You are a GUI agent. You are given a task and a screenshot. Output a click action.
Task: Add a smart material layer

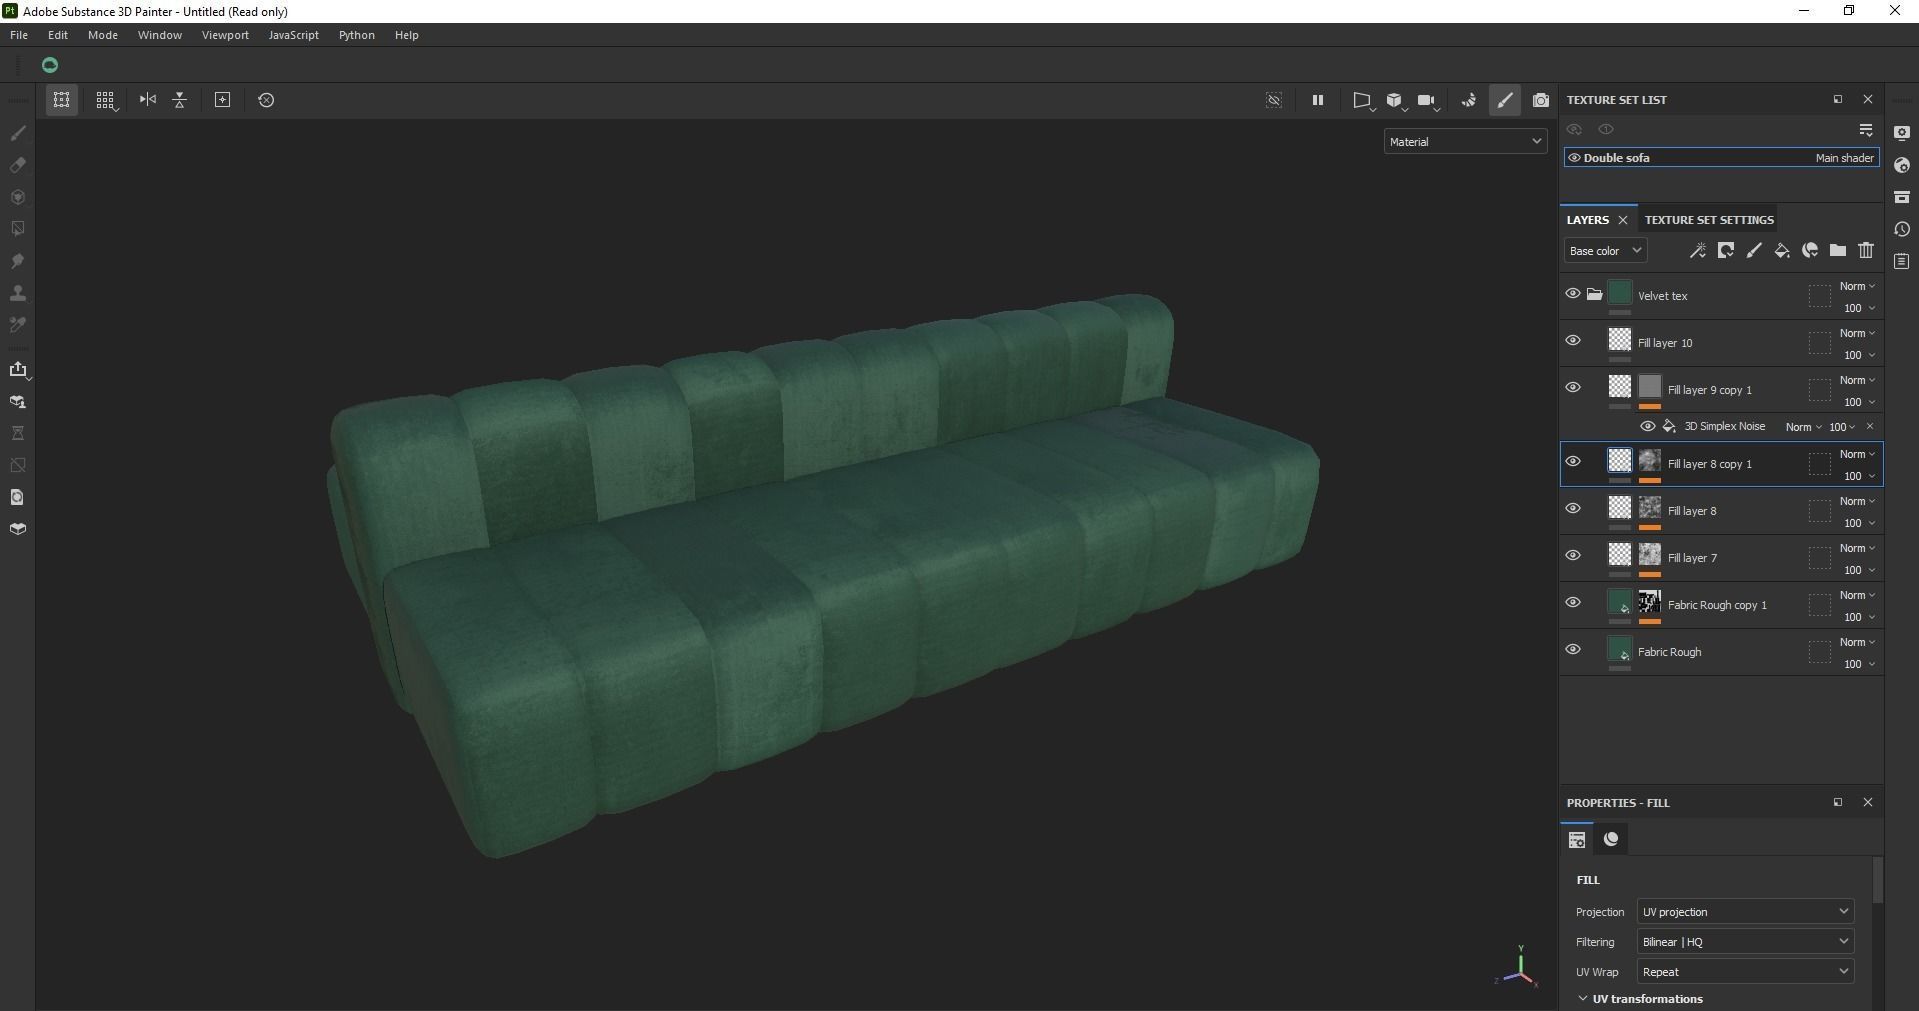click(x=1810, y=251)
